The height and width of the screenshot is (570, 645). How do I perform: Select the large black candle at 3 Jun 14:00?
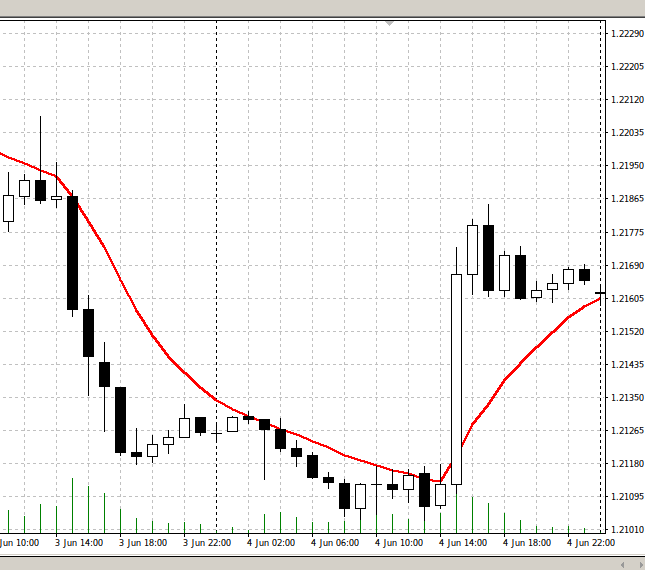(72, 253)
